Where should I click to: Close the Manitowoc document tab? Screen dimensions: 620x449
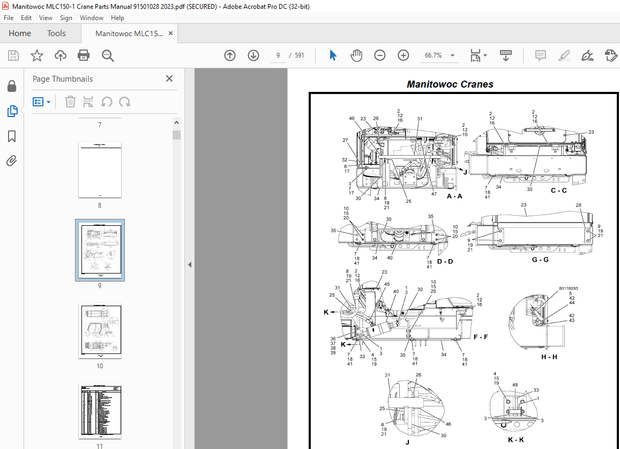pos(170,33)
